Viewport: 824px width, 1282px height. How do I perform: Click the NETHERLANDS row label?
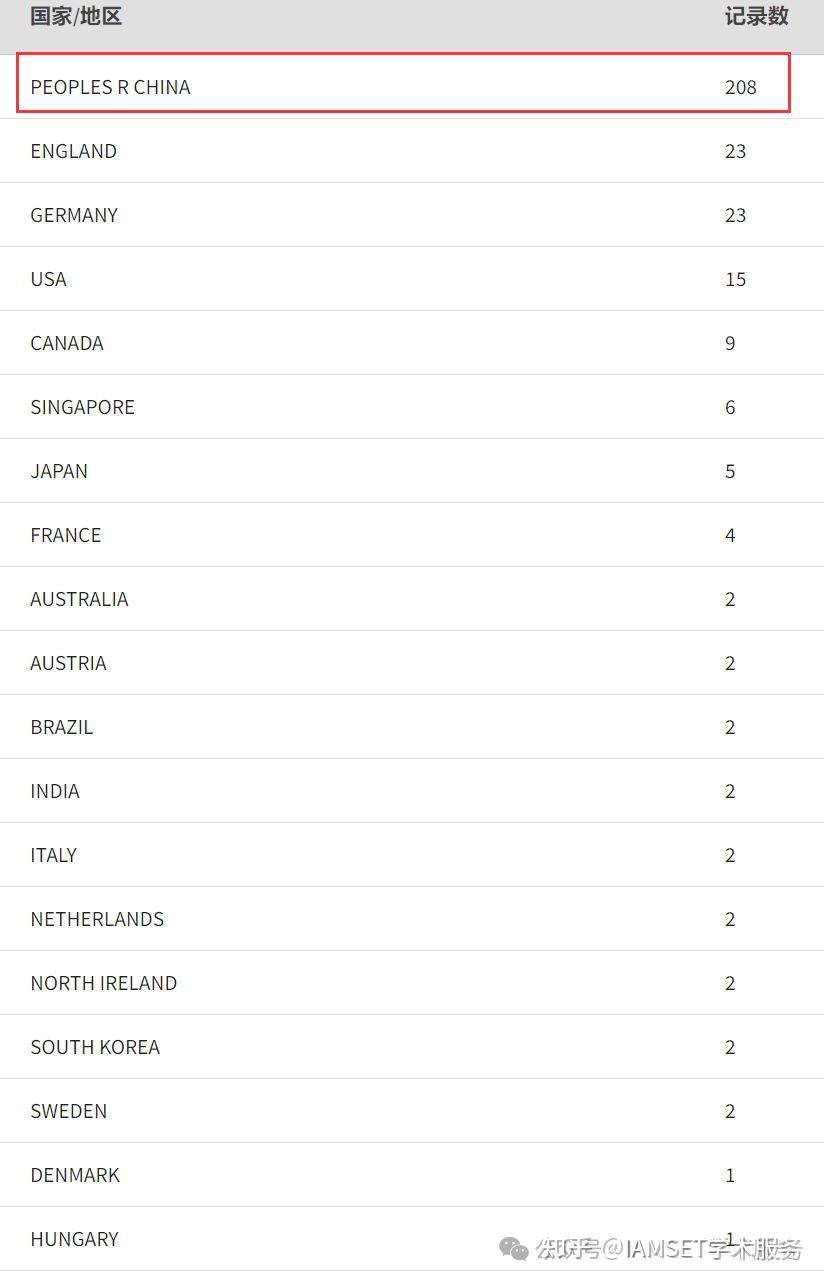(x=97, y=919)
